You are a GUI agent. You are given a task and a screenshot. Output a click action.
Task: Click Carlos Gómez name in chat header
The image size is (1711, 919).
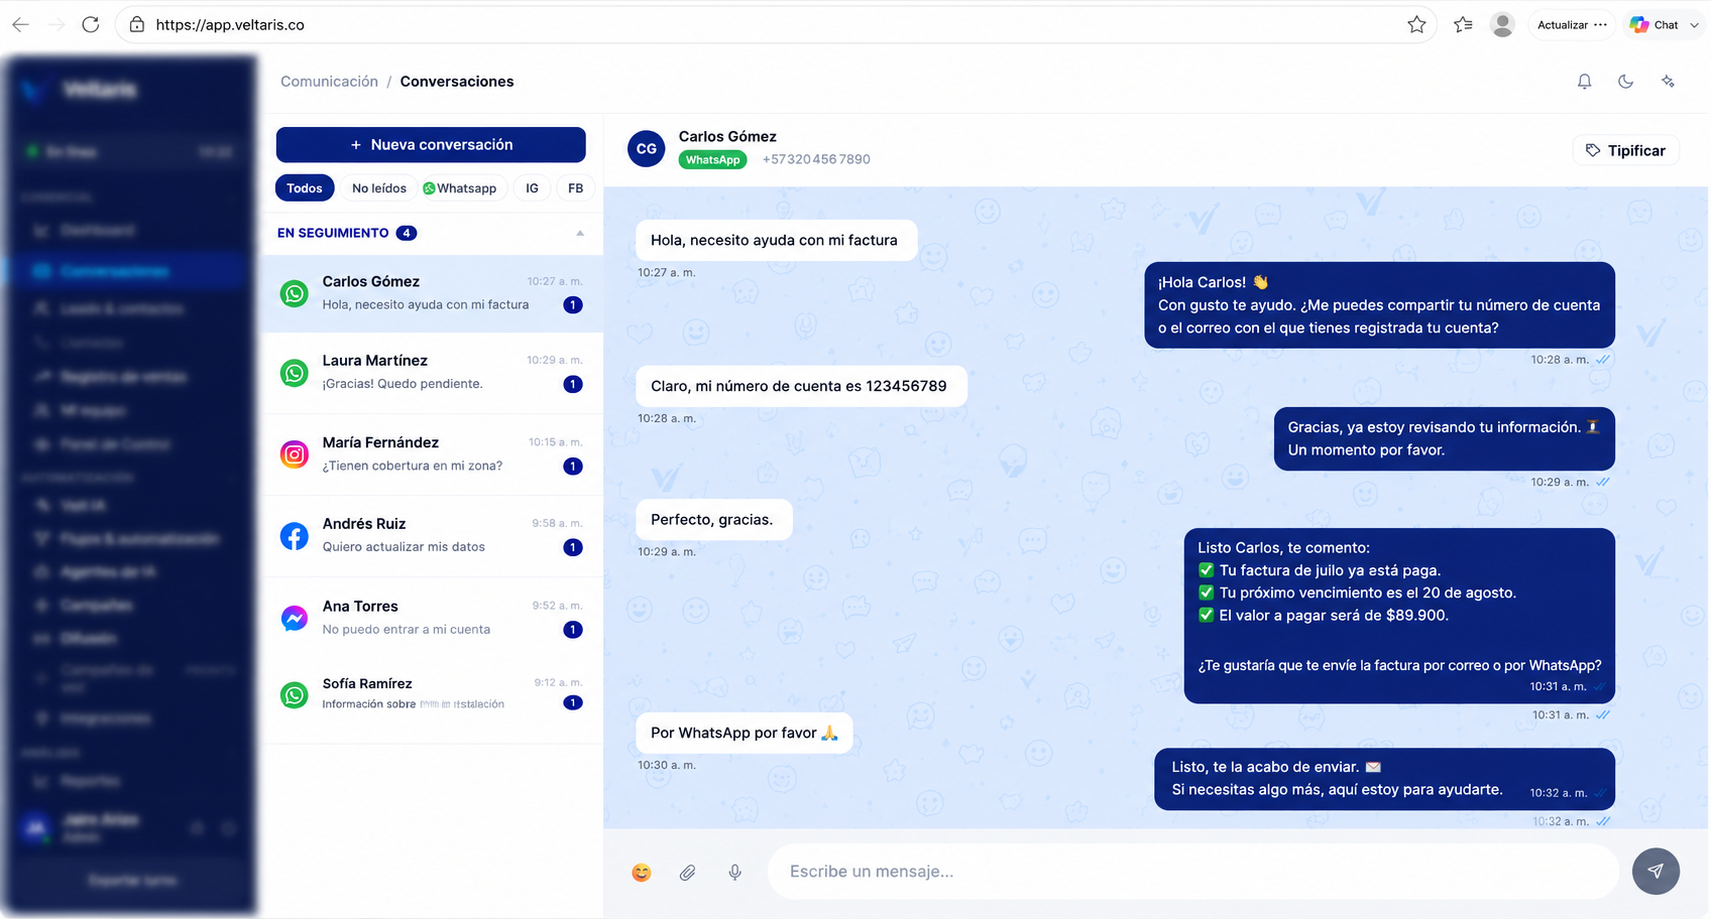coord(727,137)
